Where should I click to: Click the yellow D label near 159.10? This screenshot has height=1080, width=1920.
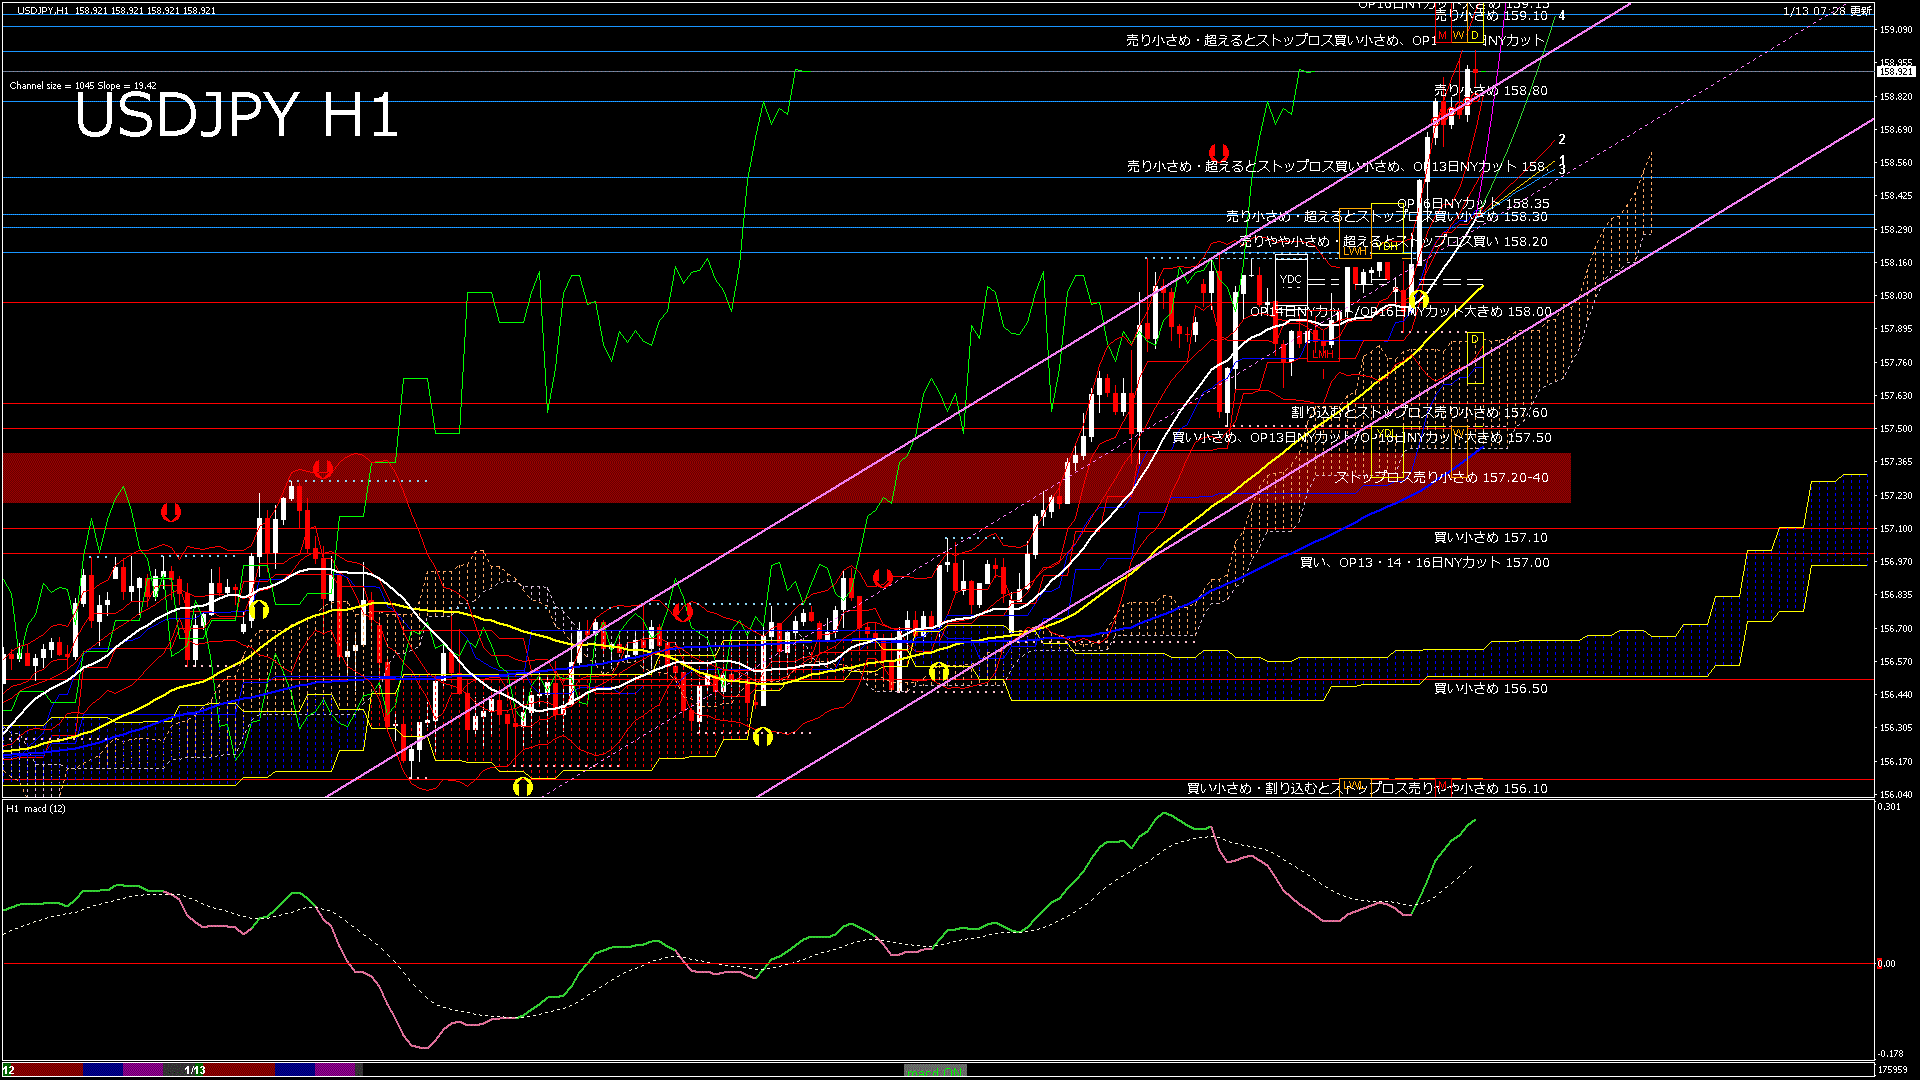click(1474, 36)
